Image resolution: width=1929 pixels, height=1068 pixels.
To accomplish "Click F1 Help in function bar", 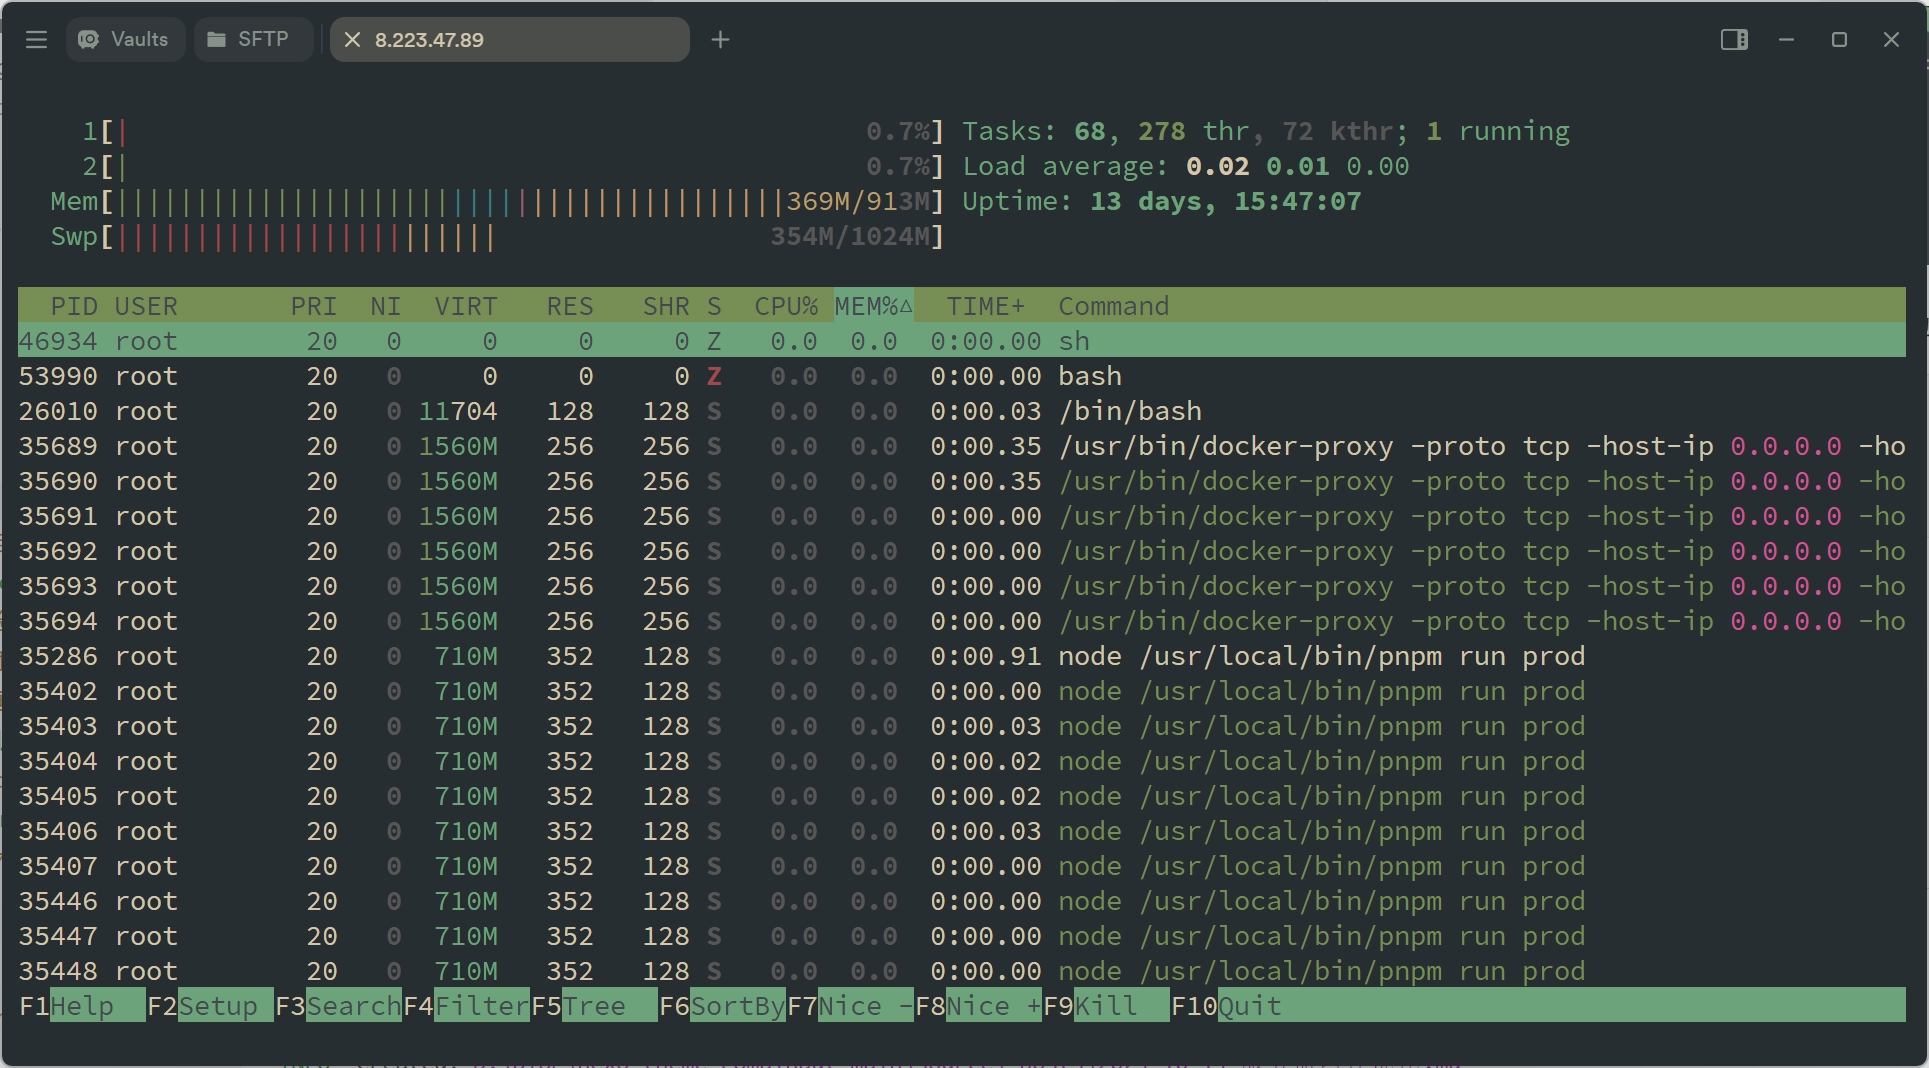I will coord(82,1006).
